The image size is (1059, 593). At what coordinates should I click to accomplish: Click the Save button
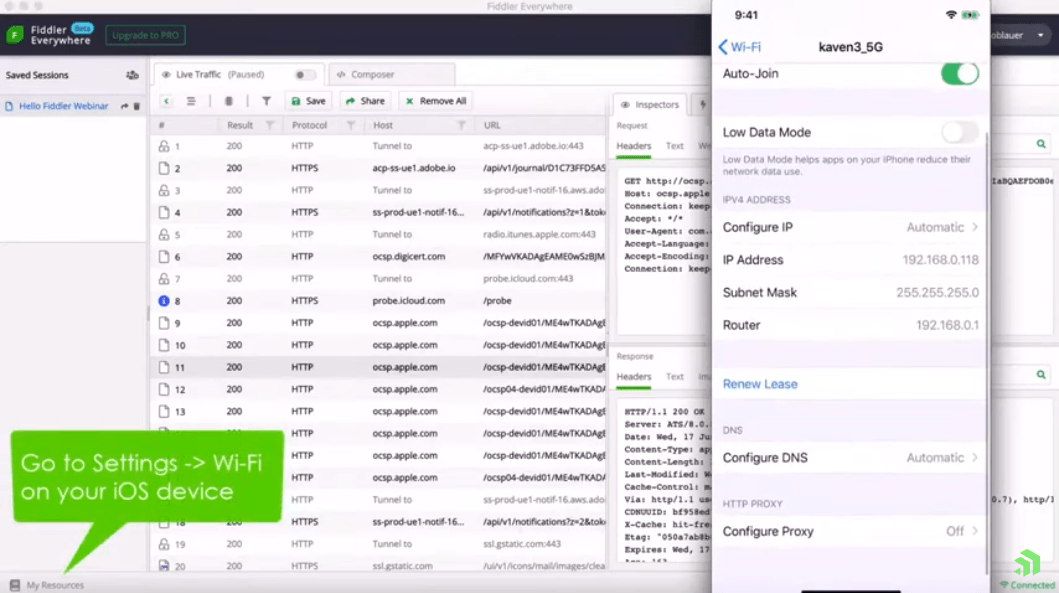(309, 101)
